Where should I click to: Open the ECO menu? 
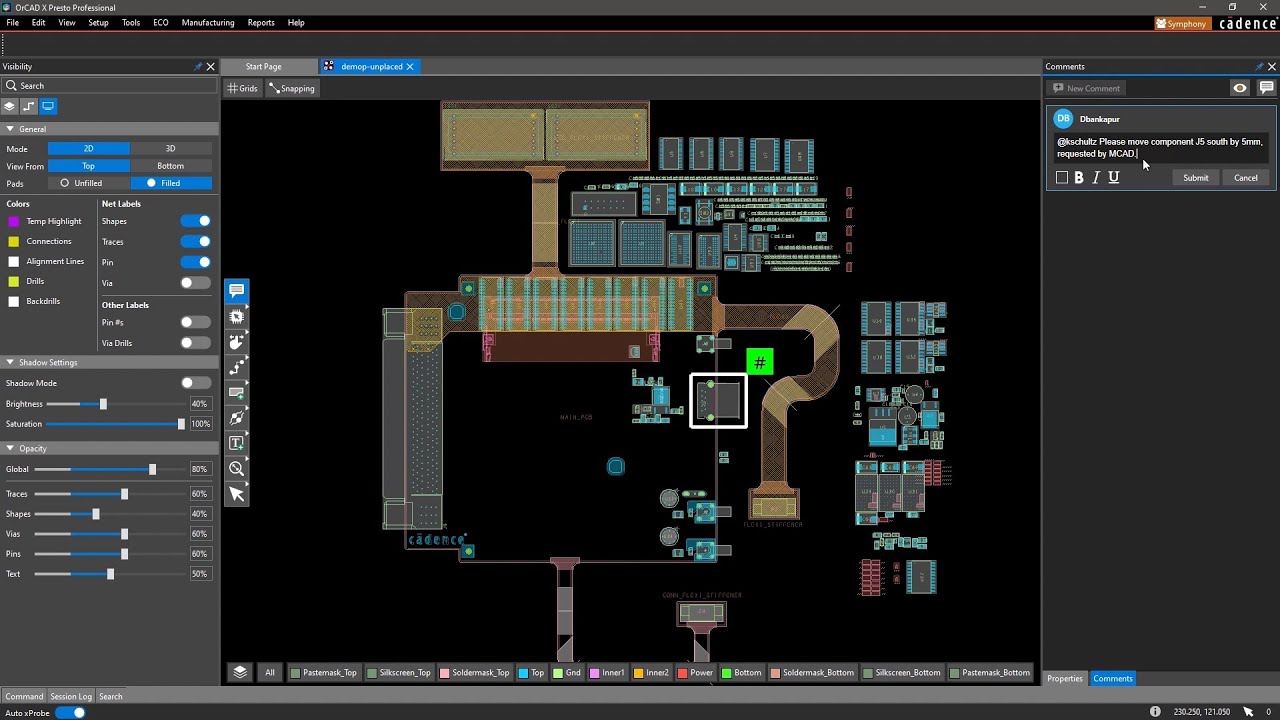161,23
